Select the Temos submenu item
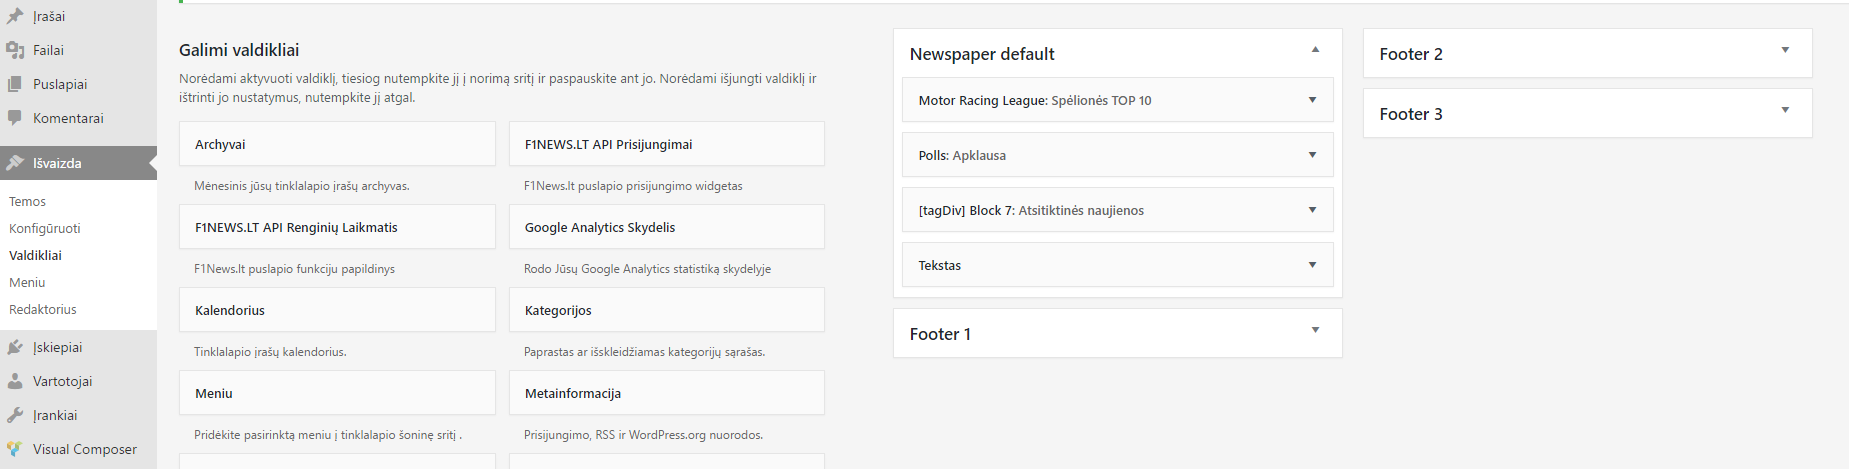Screen dimensions: 1849x469 [28, 201]
